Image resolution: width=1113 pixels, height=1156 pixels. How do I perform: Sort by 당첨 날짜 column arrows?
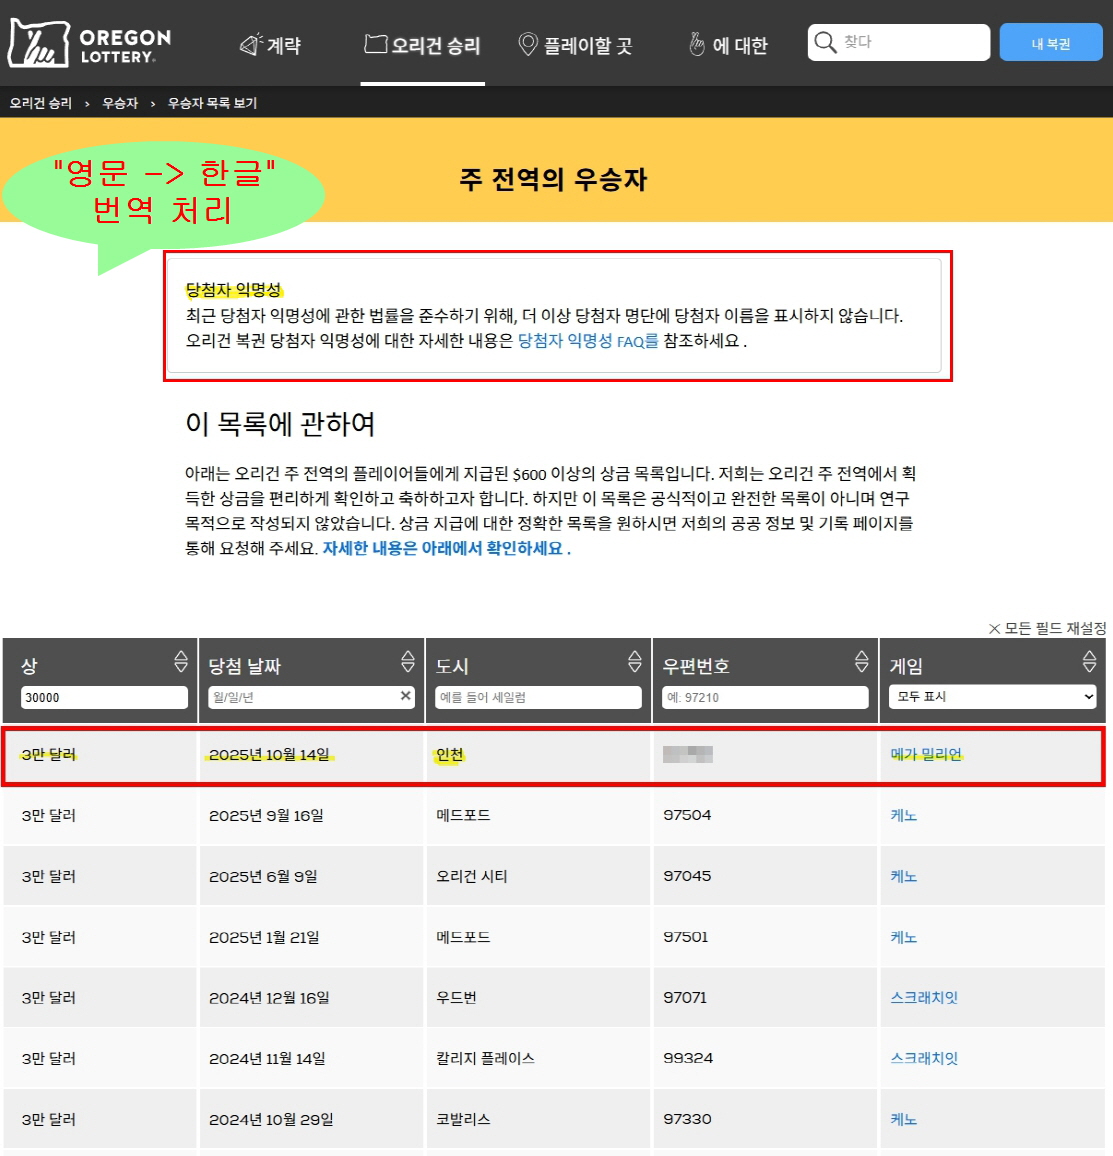[x=408, y=661]
